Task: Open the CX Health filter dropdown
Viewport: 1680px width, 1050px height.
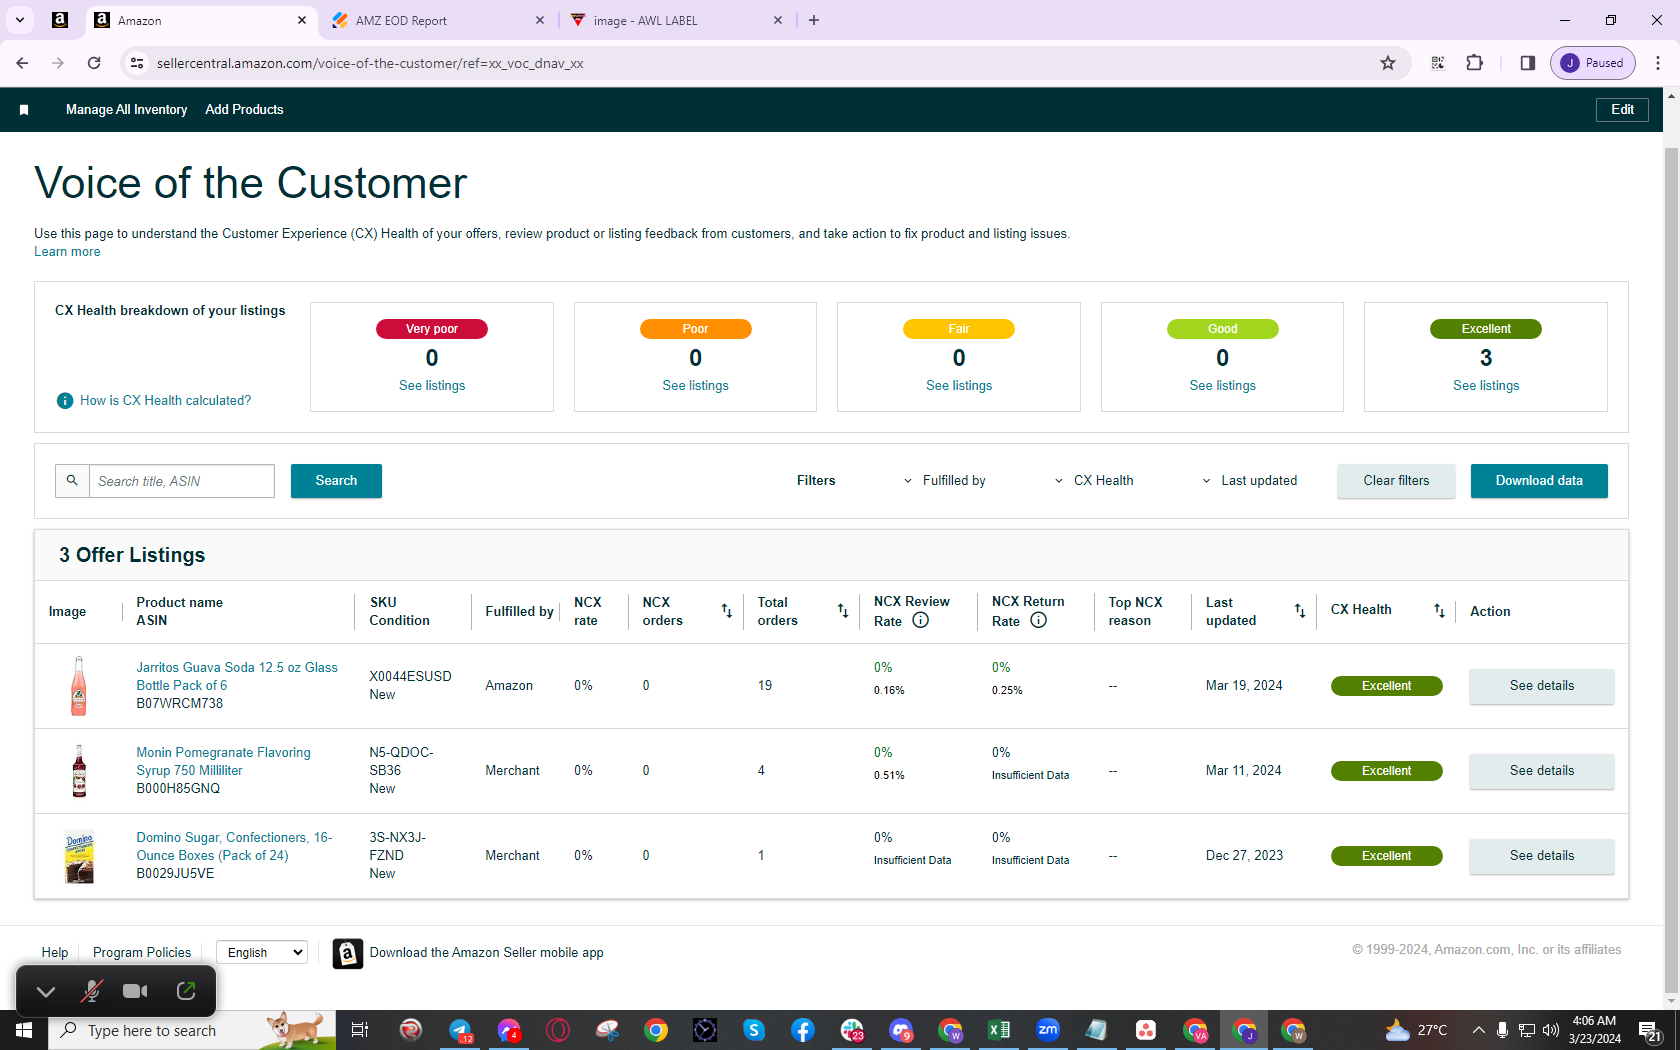Action: 1094,481
